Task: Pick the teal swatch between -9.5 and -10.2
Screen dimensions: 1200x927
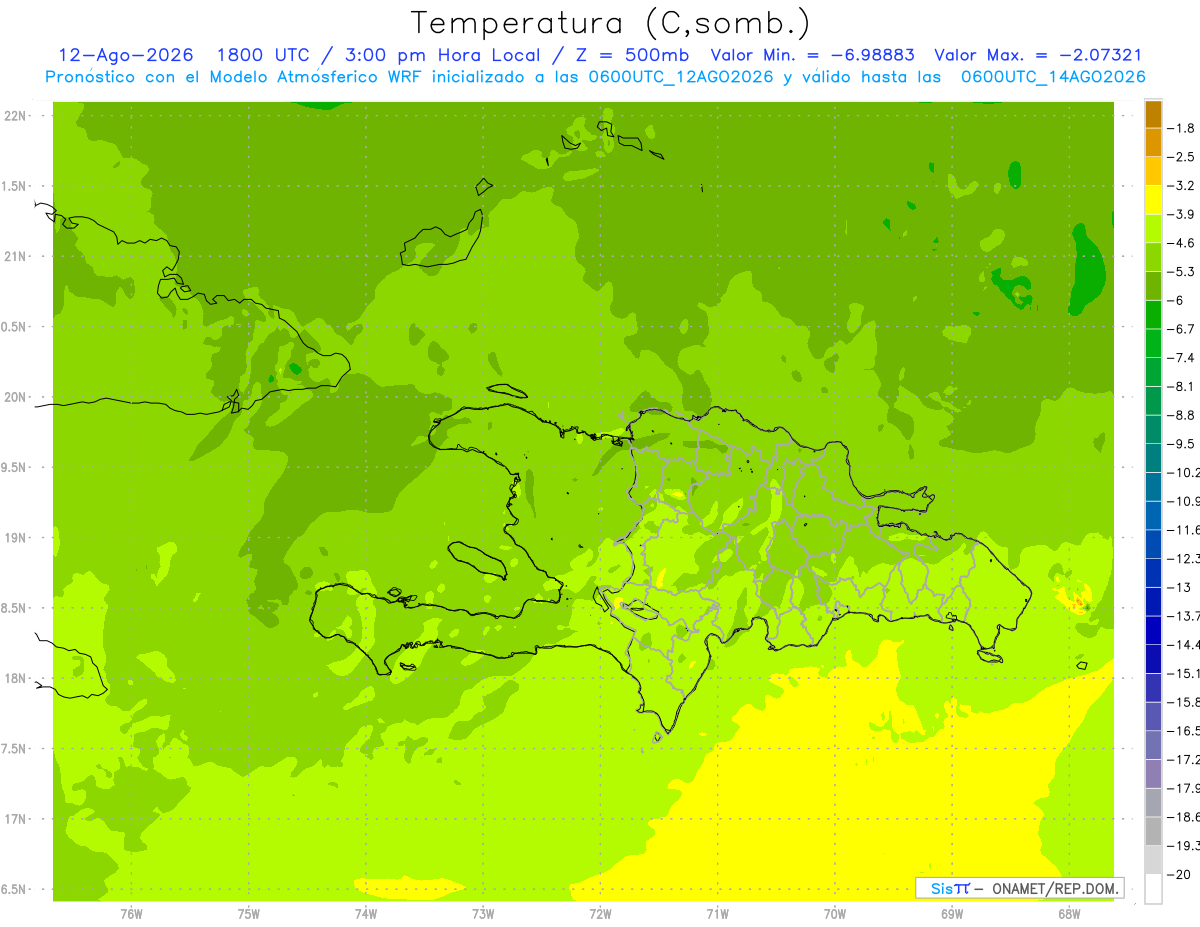Action: 1153,458
